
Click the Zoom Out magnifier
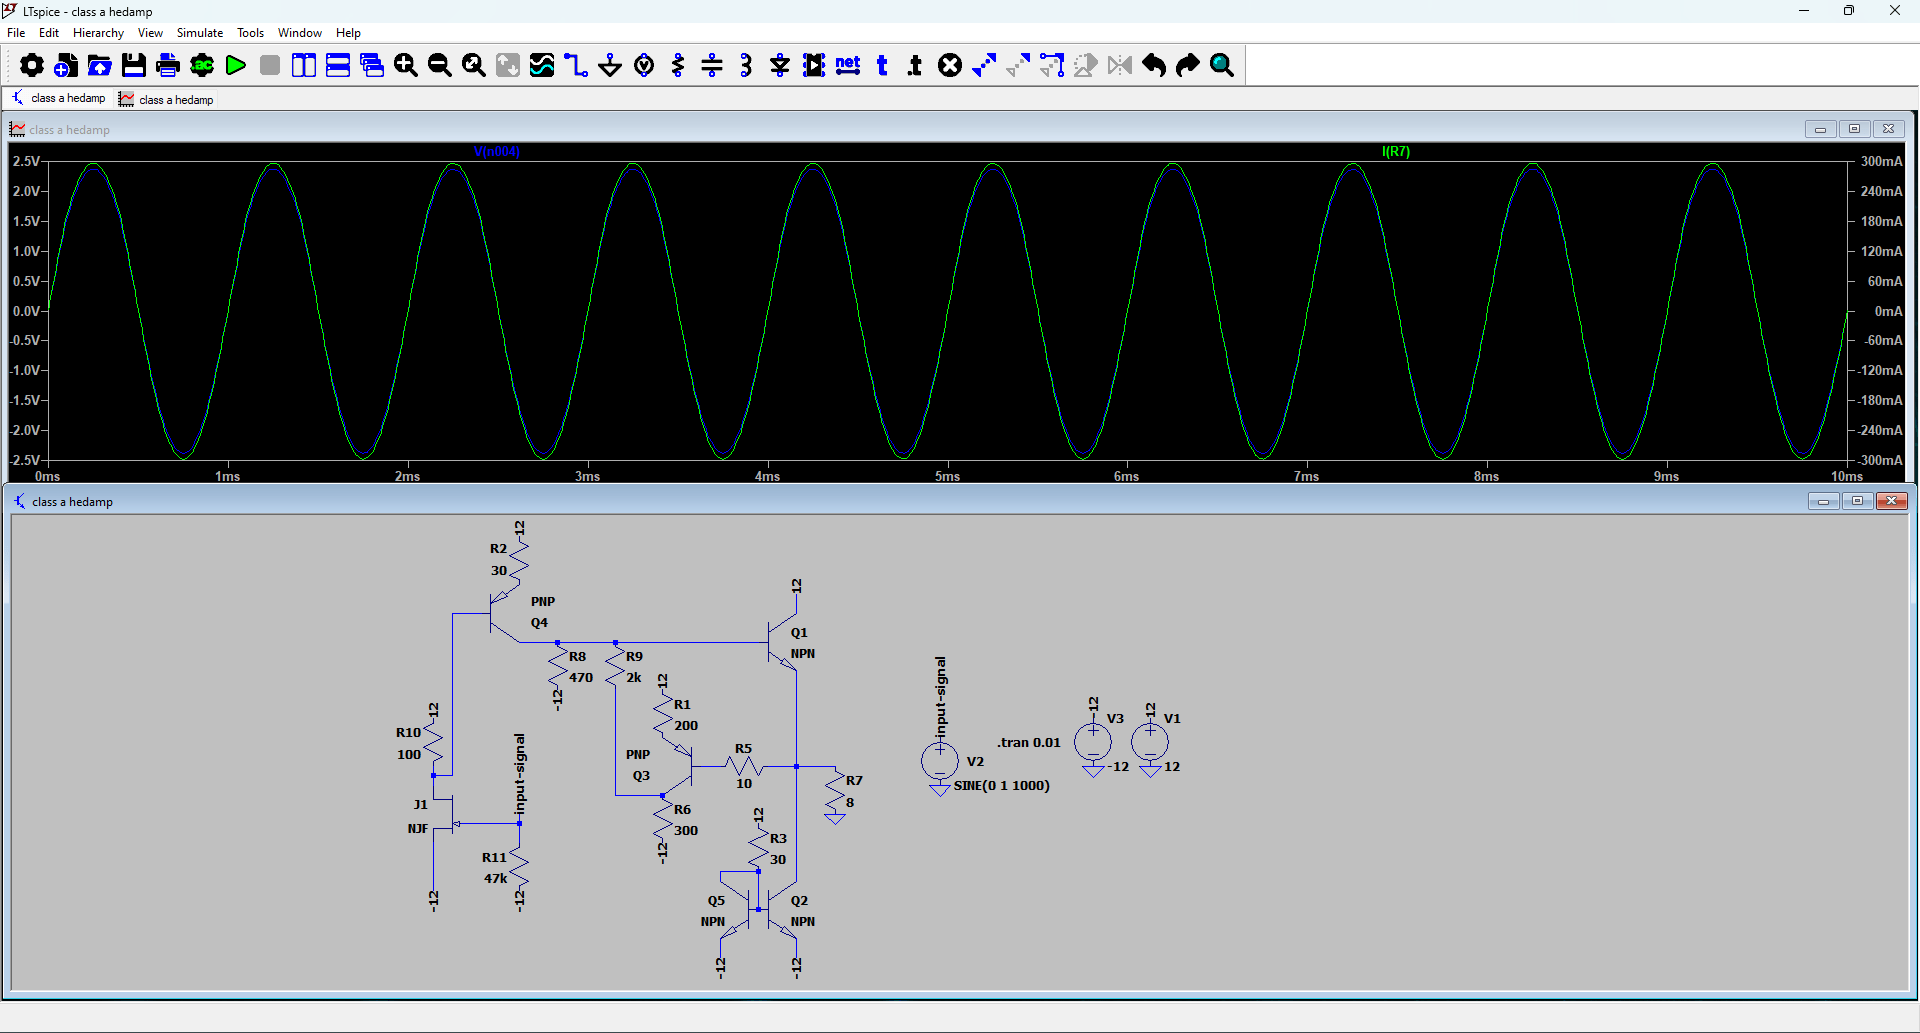click(x=440, y=66)
